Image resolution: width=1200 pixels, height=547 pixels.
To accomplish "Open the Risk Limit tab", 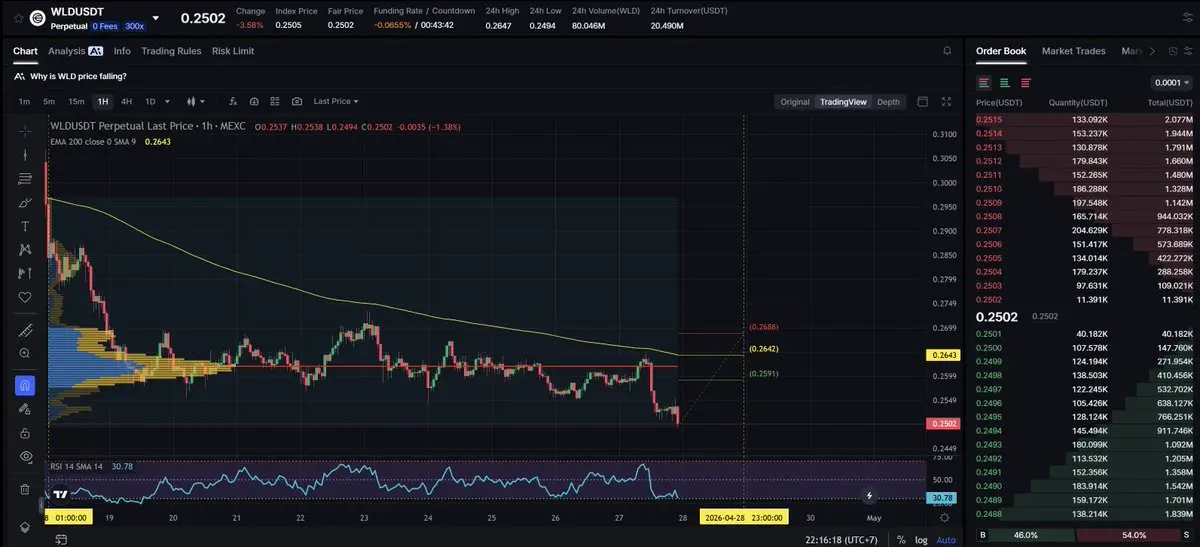I will [x=233, y=50].
